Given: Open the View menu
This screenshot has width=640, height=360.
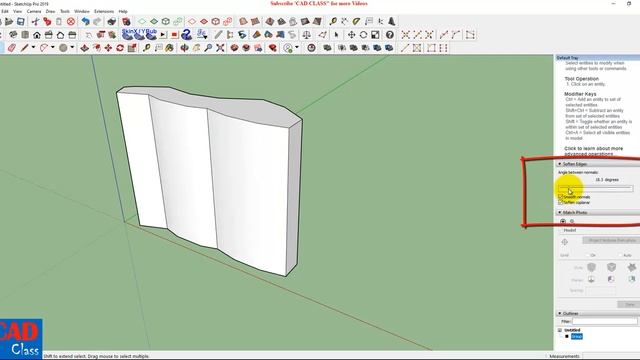Looking at the screenshot, I should click(18, 11).
